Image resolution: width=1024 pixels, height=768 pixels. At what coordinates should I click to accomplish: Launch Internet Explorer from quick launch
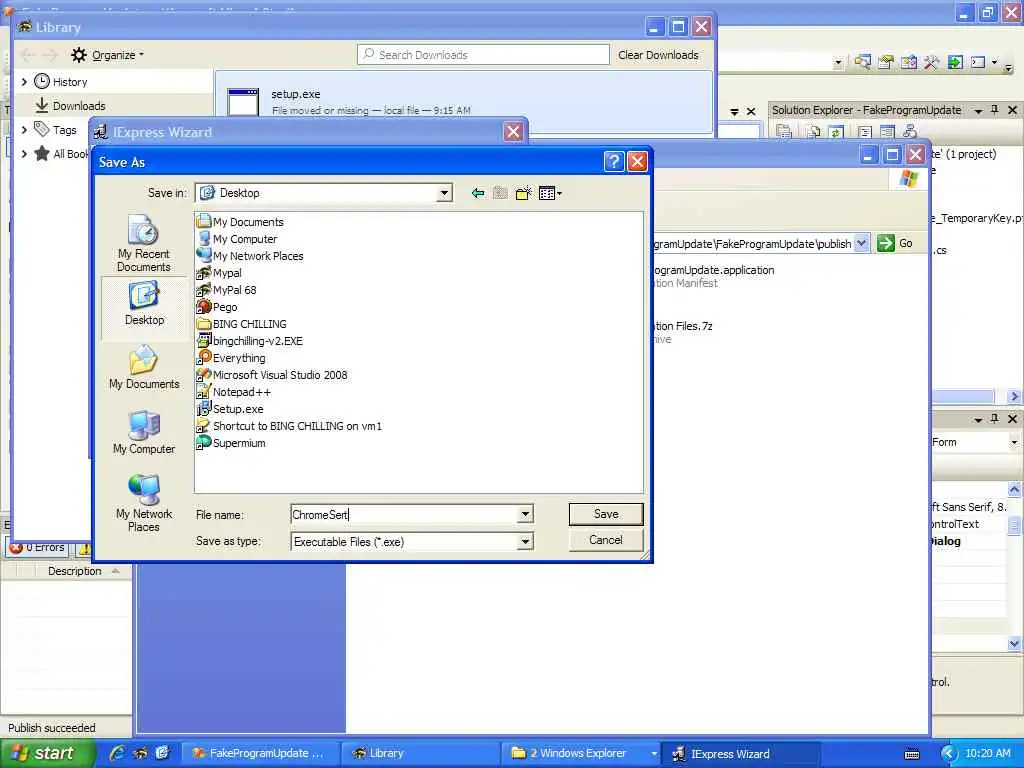point(118,753)
